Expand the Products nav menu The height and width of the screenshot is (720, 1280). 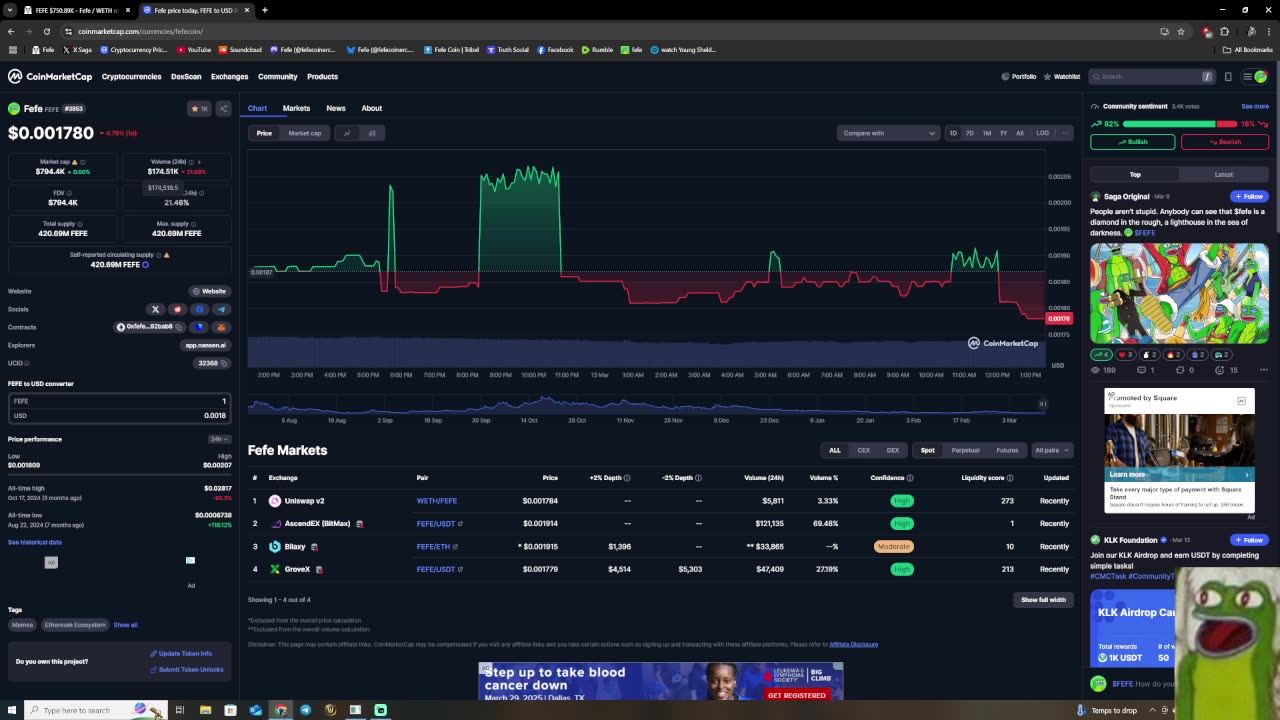tap(322, 76)
